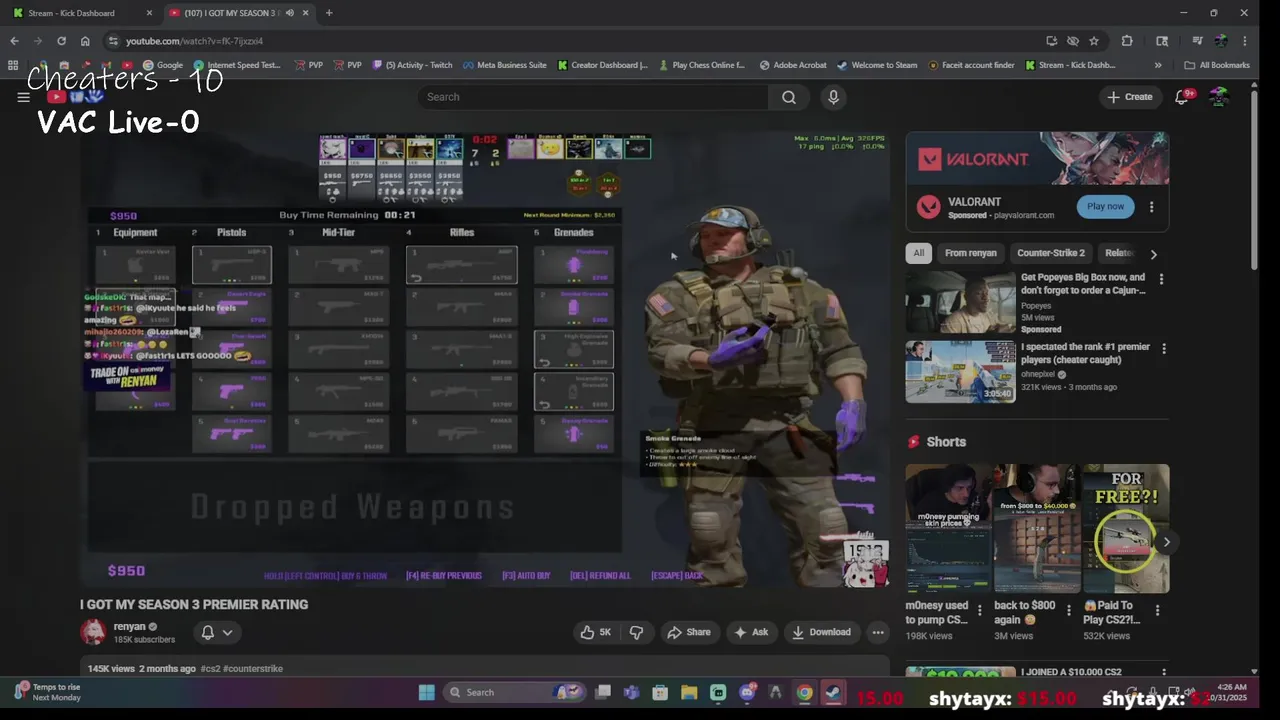1280x720 pixels.
Task: Open the YouTube guide hamburger menu
Action: click(23, 97)
